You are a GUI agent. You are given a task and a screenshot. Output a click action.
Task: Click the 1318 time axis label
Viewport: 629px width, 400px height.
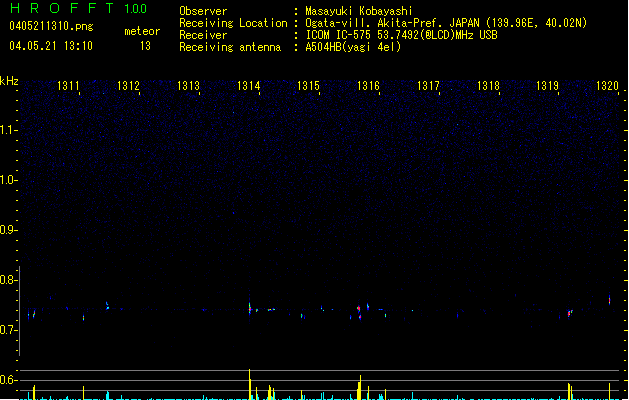pos(488,85)
